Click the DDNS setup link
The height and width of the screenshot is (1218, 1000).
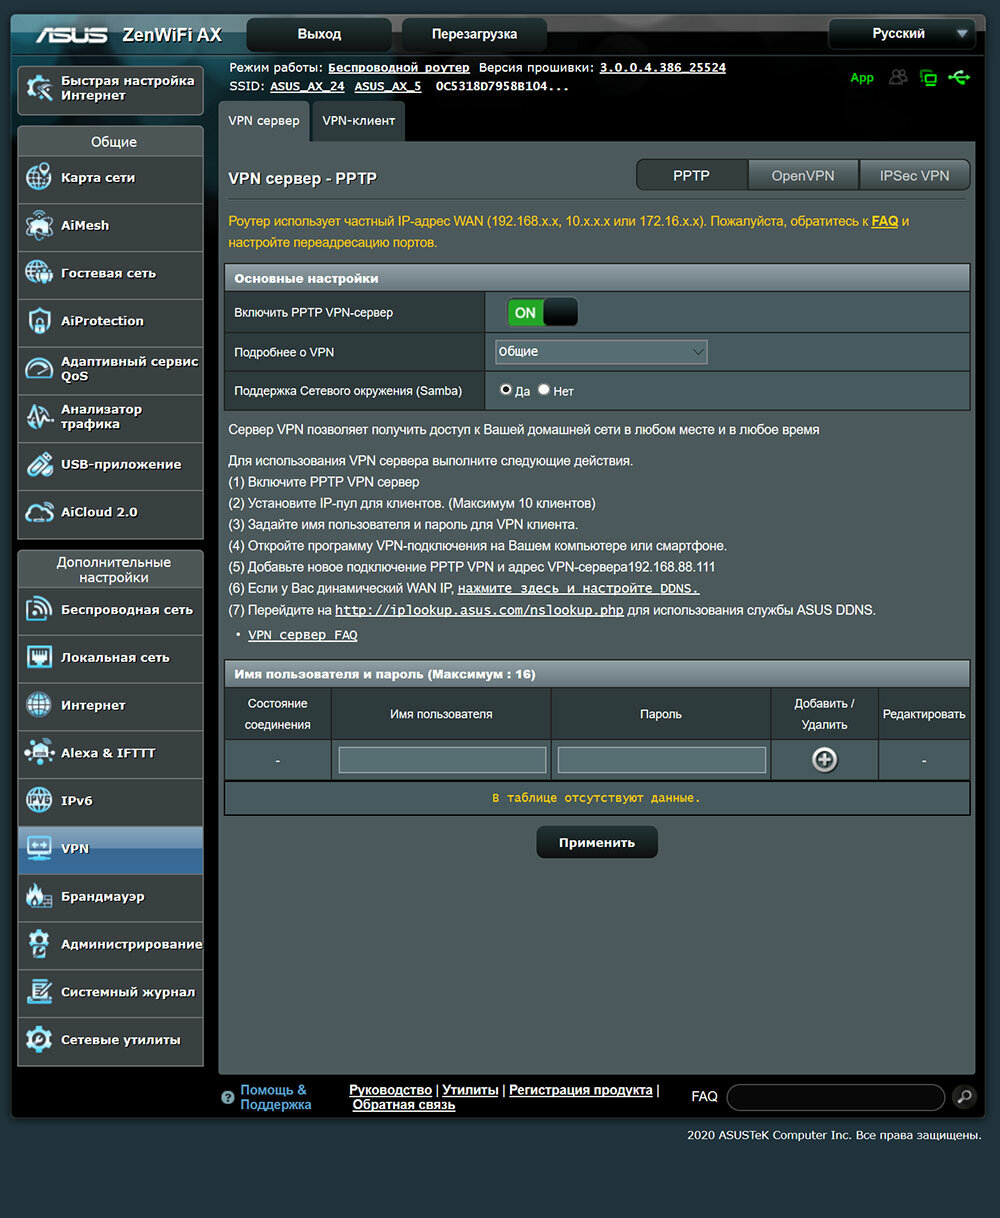click(579, 588)
